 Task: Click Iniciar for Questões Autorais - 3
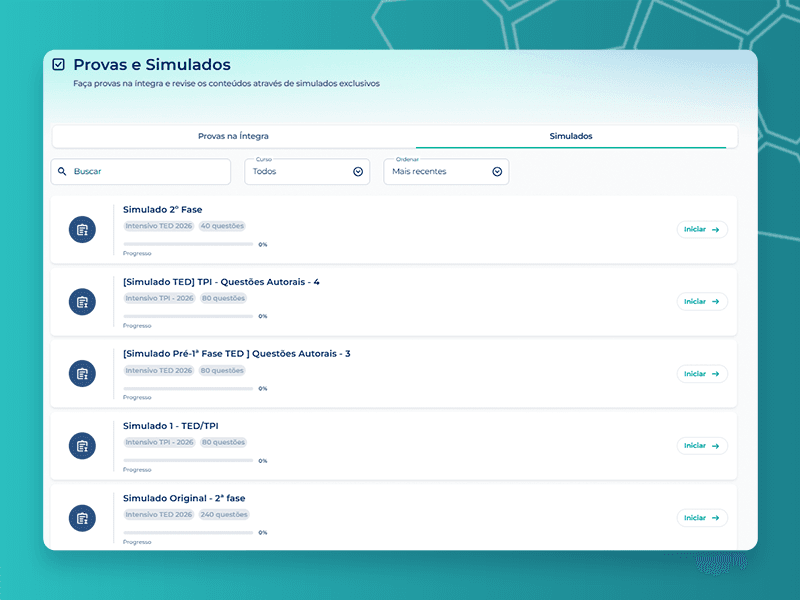click(702, 373)
